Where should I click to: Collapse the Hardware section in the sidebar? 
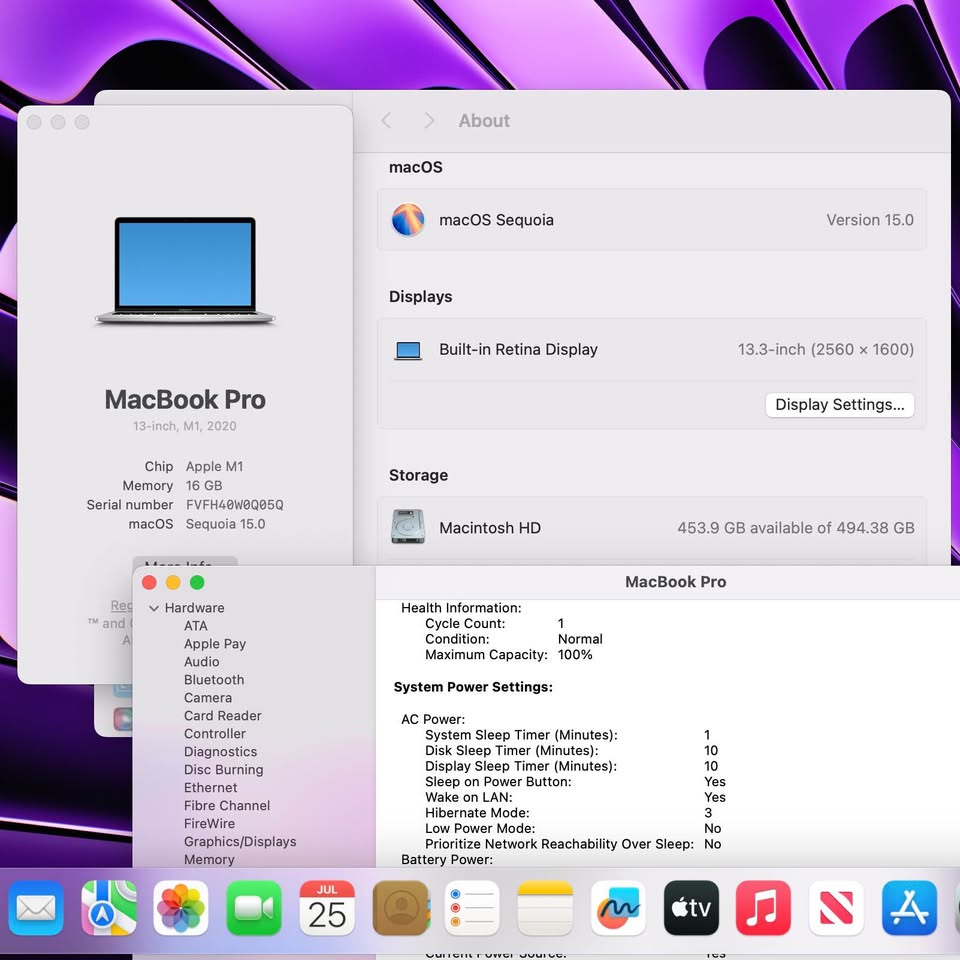pos(154,608)
